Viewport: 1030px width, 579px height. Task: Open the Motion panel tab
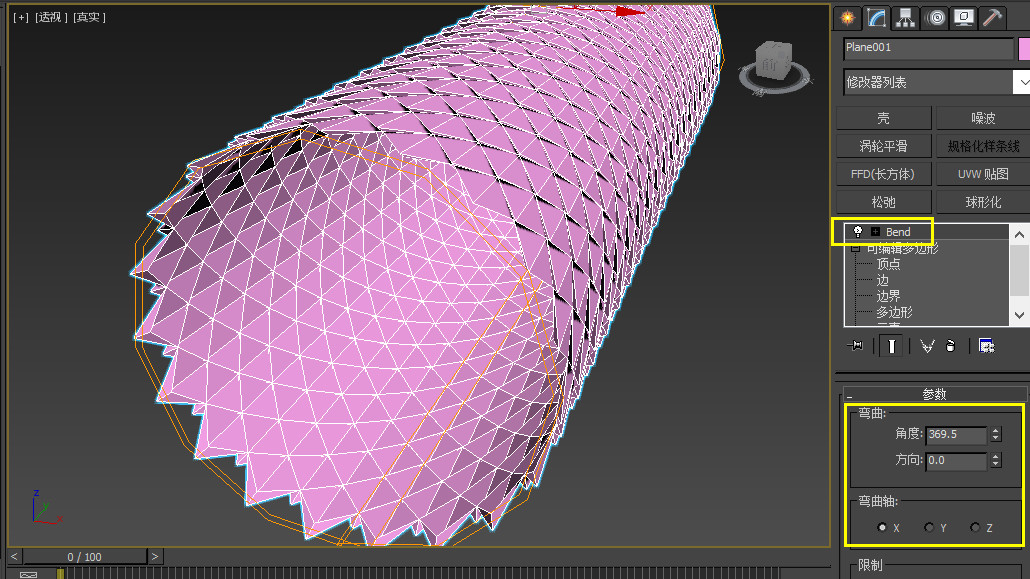pos(935,18)
